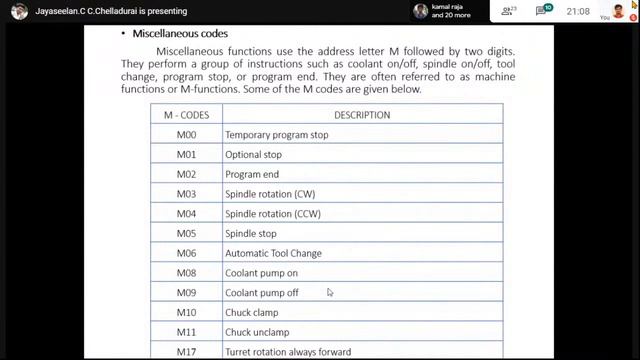Click the M - CODES column header

[187, 114]
